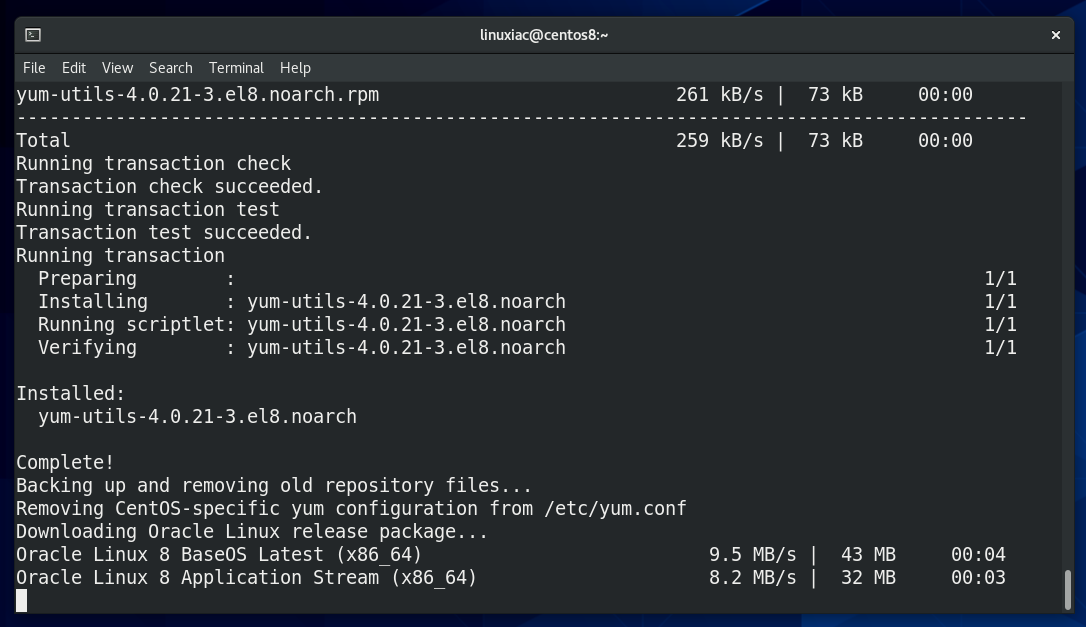The image size is (1086, 627).
Task: Click "00:00" in the Total row
Action: click(x=945, y=141)
